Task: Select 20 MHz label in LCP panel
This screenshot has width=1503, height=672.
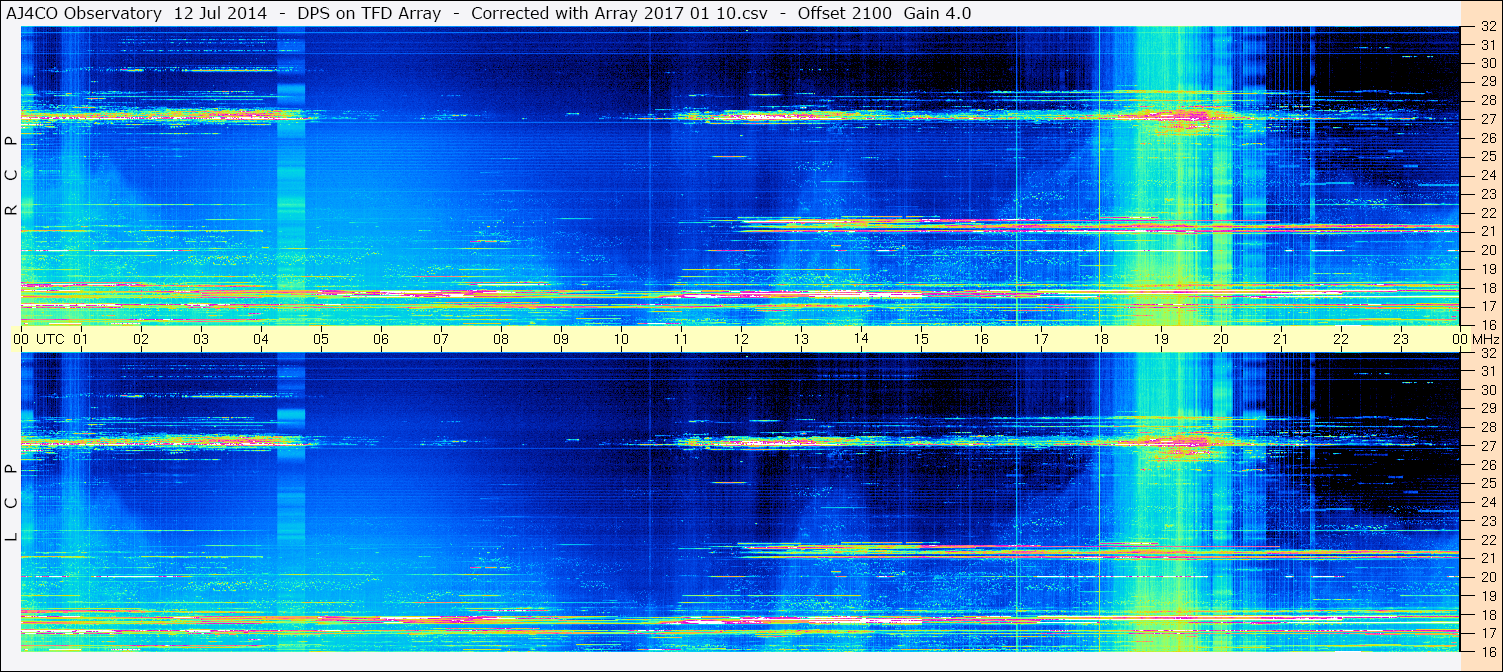Action: (x=1488, y=577)
